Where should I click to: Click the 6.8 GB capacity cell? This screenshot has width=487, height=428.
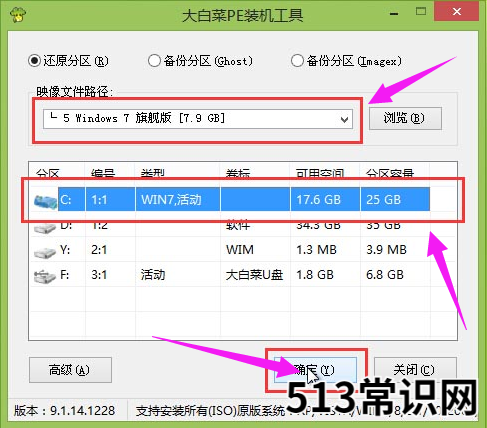(x=385, y=275)
